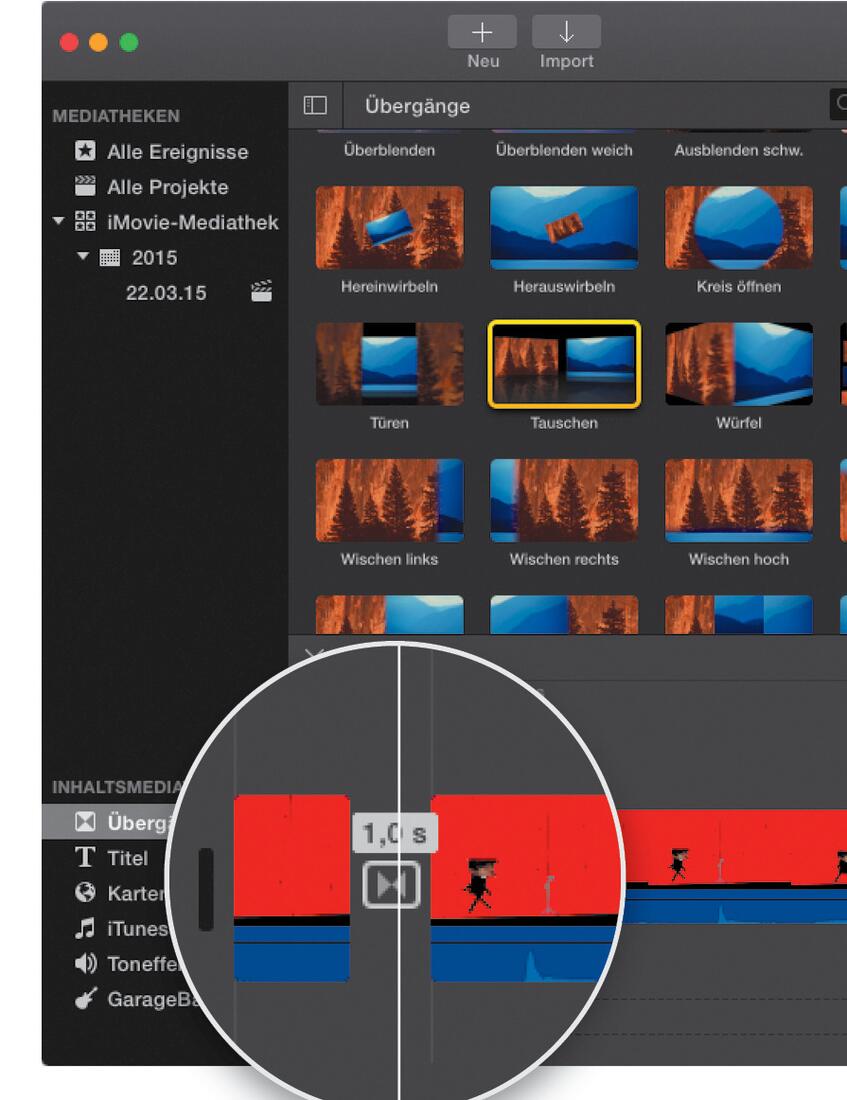The width and height of the screenshot is (847, 1100).
Task: Select the Kreis öffnen transition
Action: coord(738,228)
